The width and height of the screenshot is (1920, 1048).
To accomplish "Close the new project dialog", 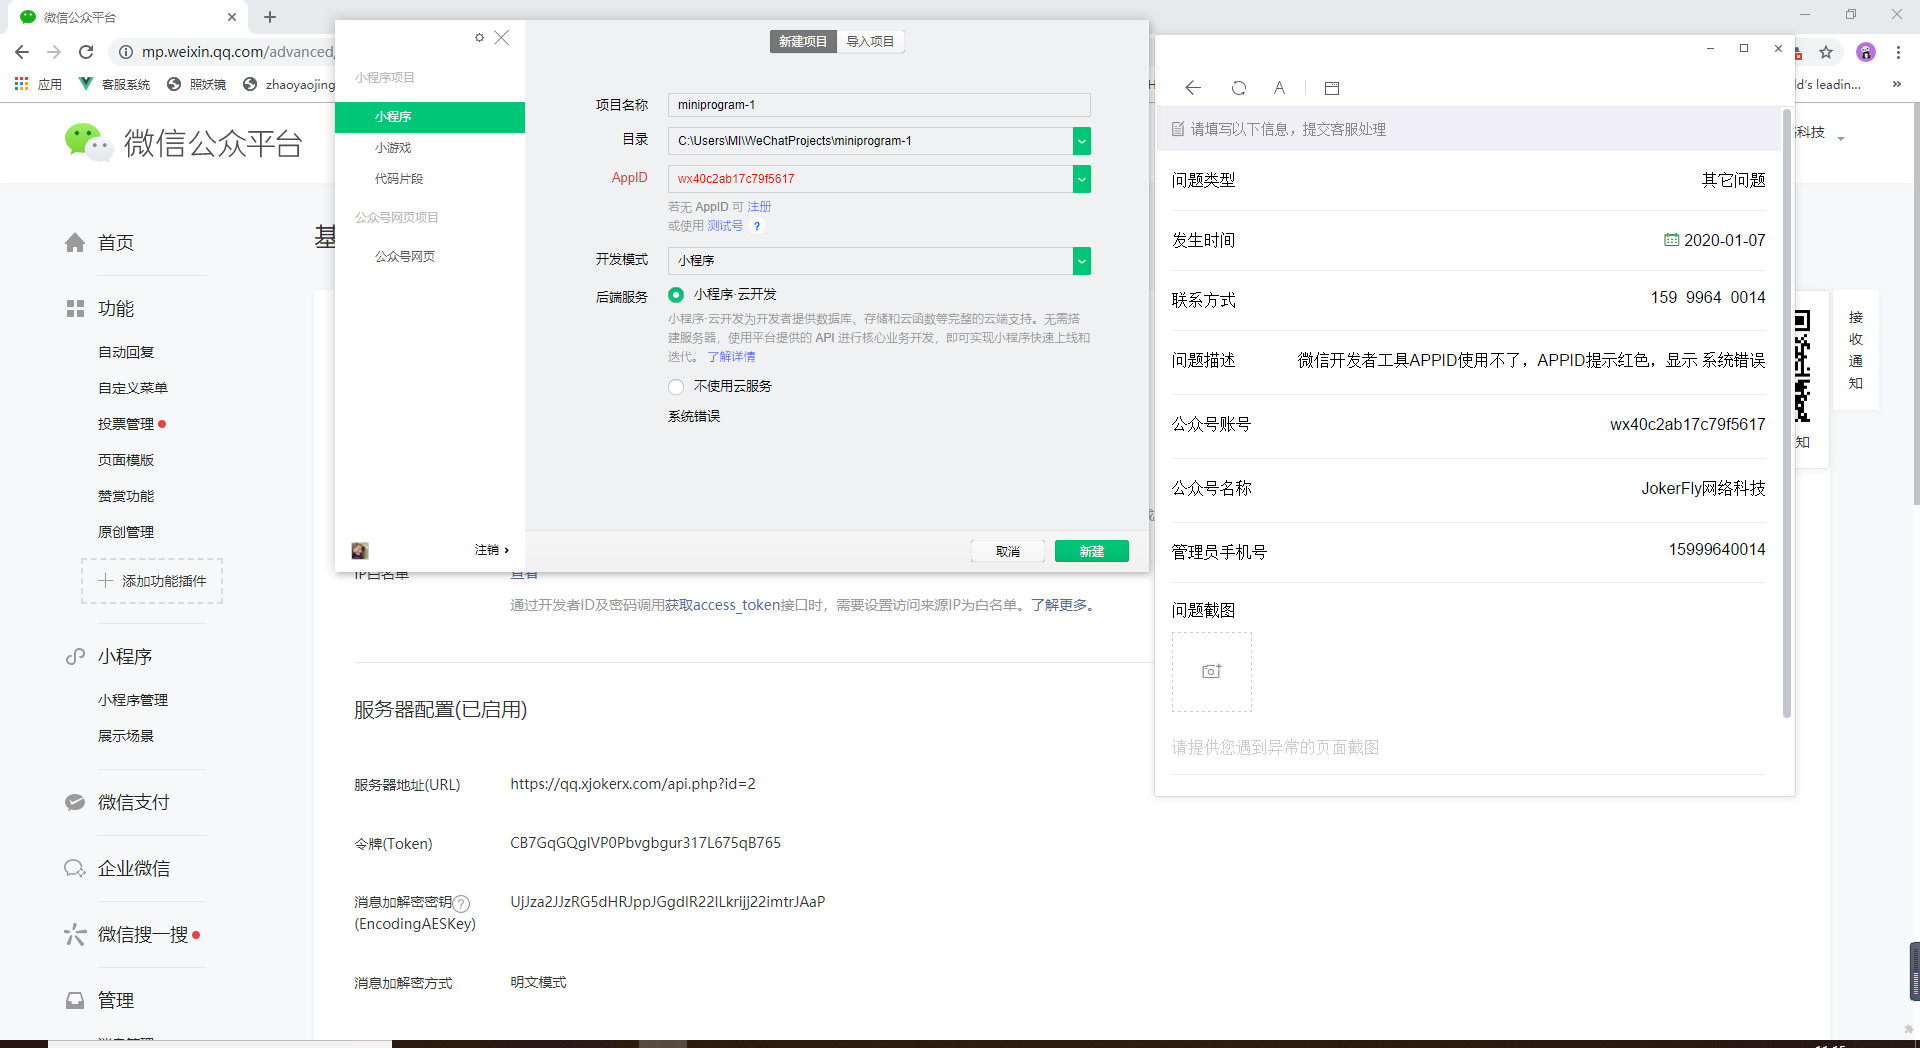I will (x=502, y=38).
